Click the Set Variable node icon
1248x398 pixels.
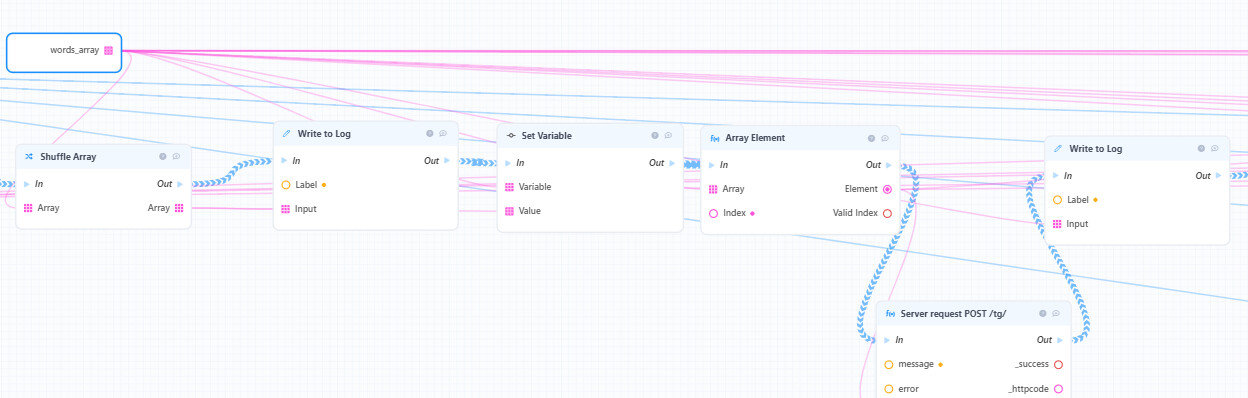click(x=511, y=135)
